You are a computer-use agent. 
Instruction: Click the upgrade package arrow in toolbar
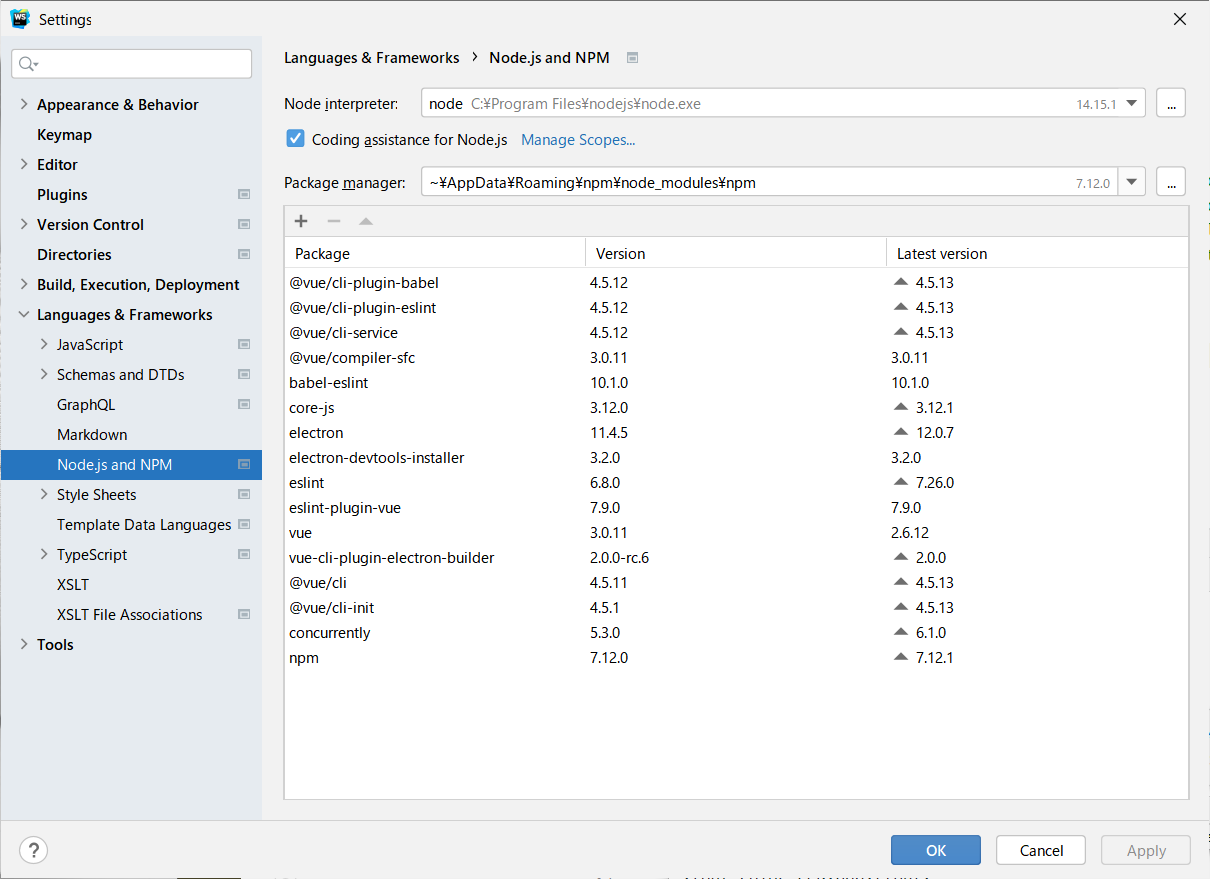(366, 221)
